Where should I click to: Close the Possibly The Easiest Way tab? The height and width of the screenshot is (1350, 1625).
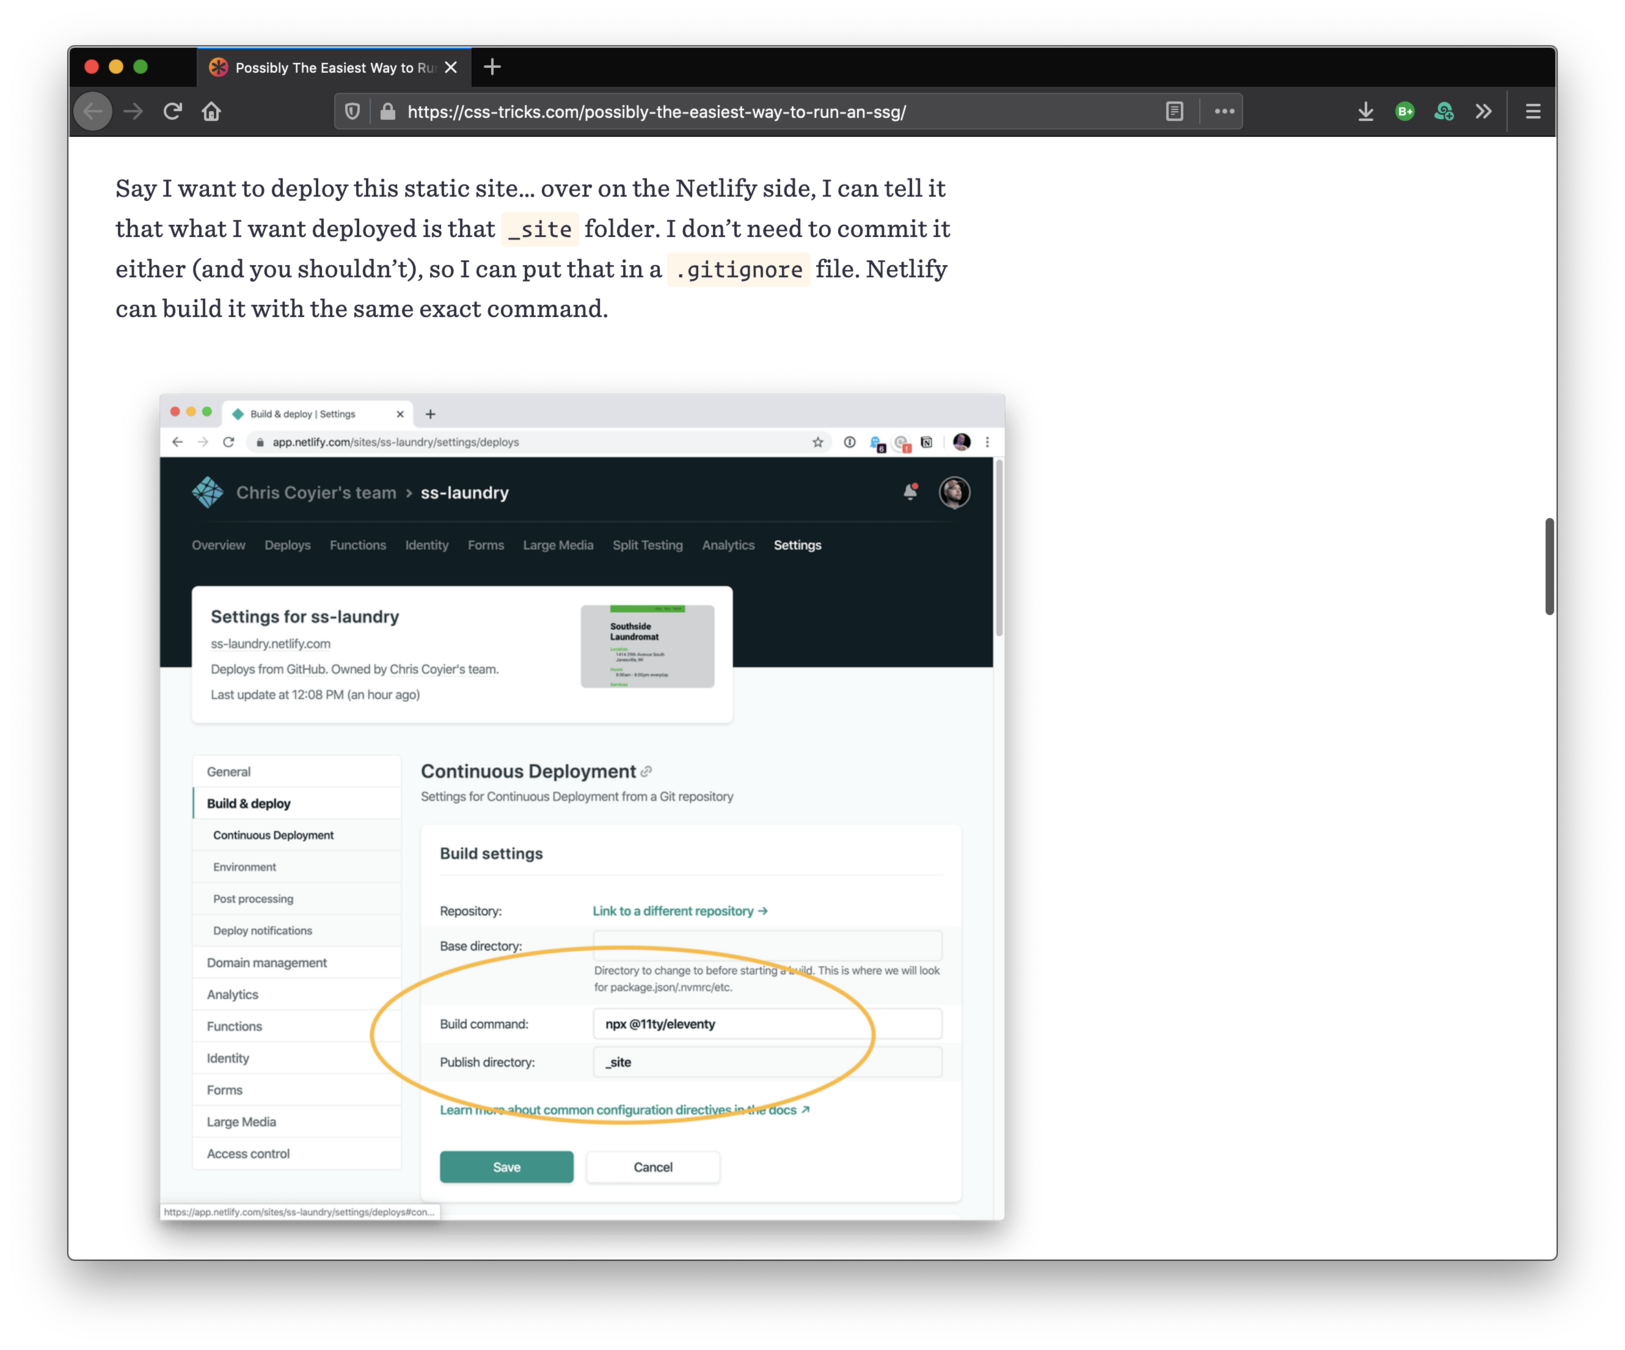[451, 67]
